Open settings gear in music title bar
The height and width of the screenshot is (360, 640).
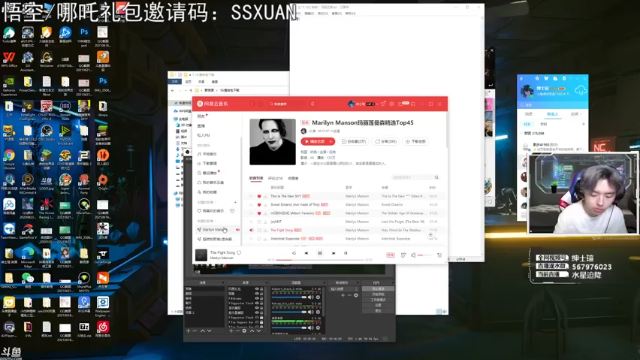point(391,104)
